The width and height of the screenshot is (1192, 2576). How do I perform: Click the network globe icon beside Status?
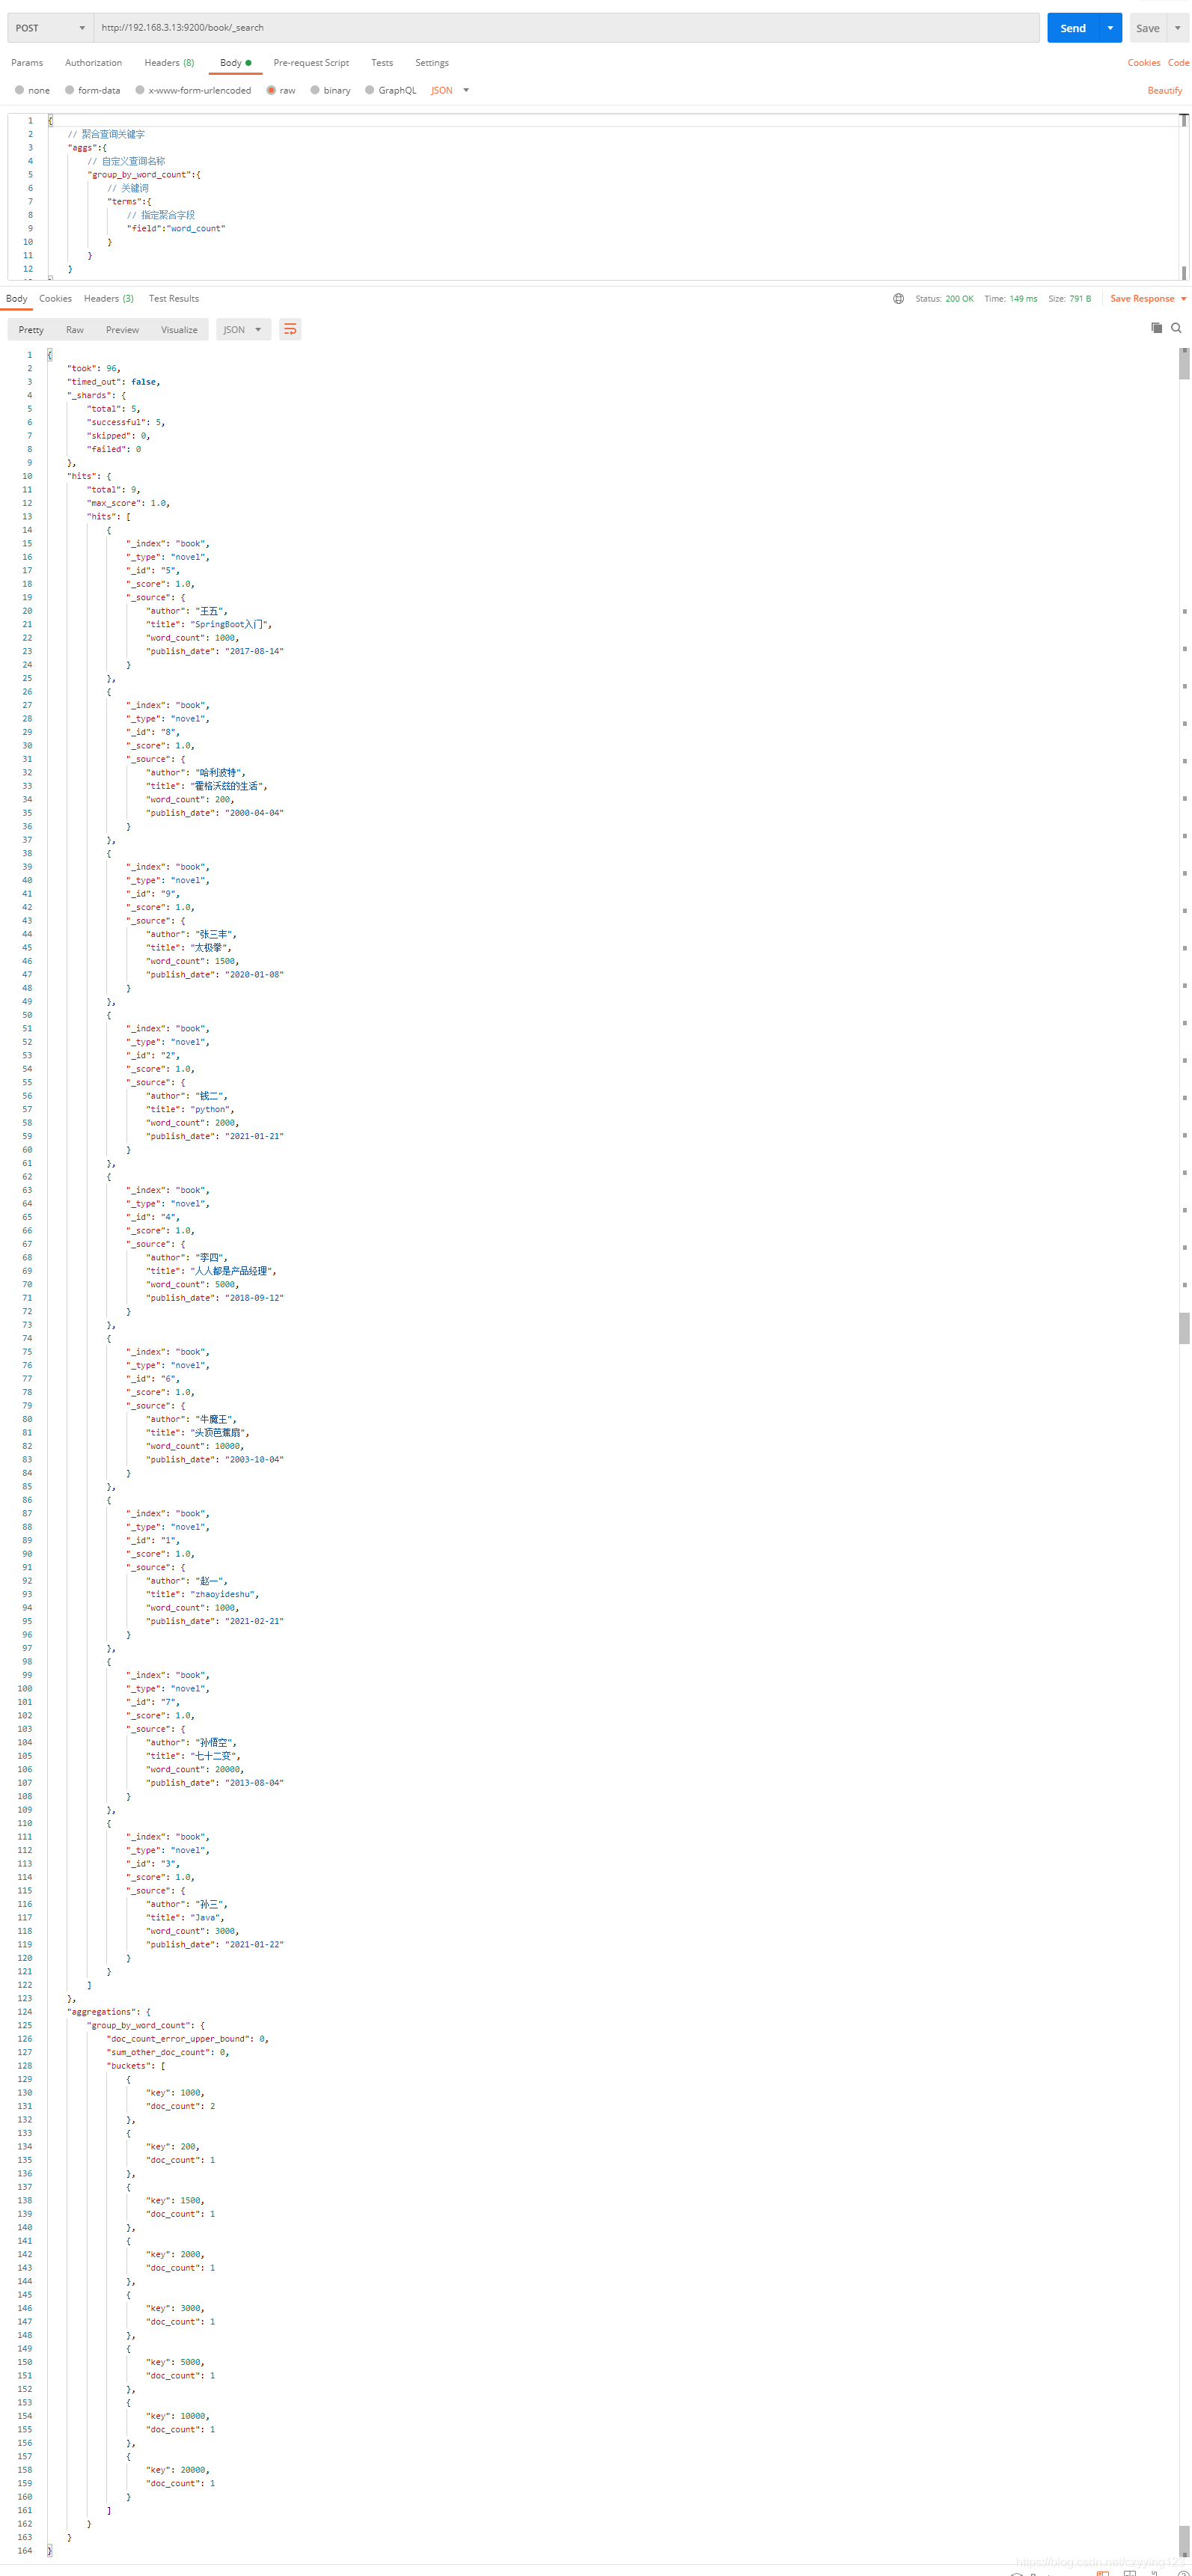(898, 298)
